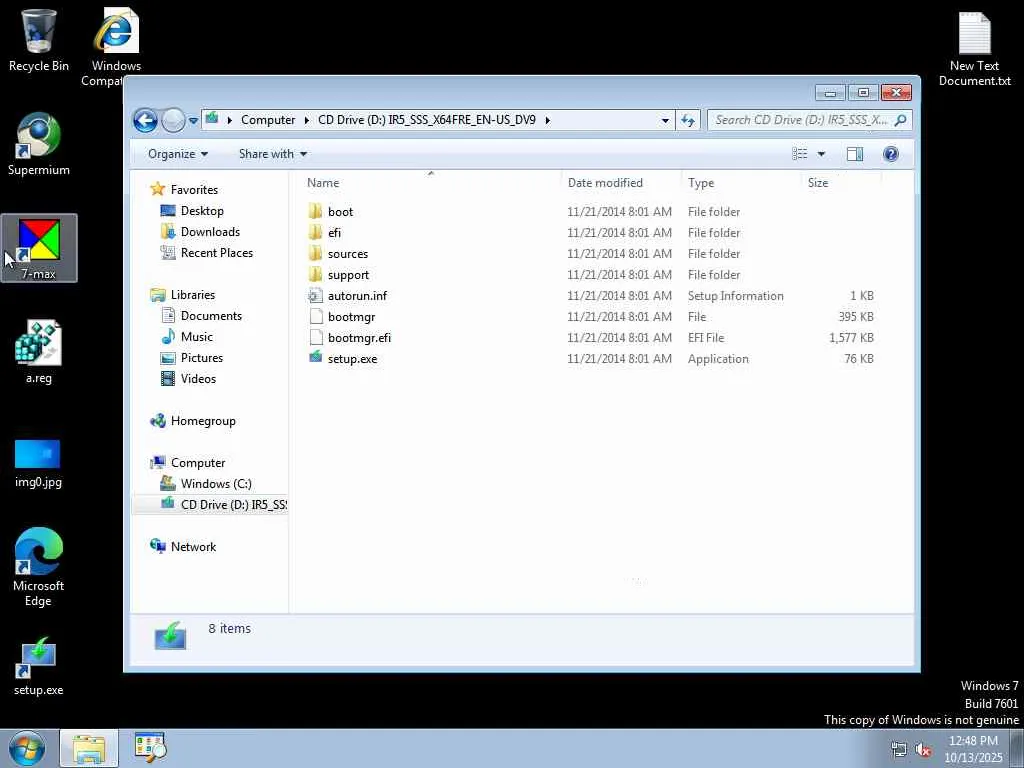Open the address bar history dropdown
The image size is (1024, 768).
(665, 120)
